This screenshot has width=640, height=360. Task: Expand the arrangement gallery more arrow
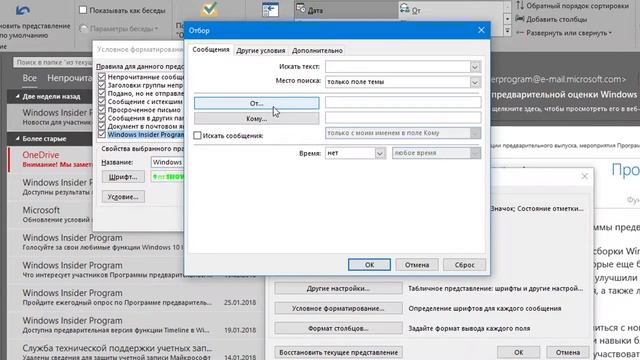pyautogui.click(x=507, y=31)
